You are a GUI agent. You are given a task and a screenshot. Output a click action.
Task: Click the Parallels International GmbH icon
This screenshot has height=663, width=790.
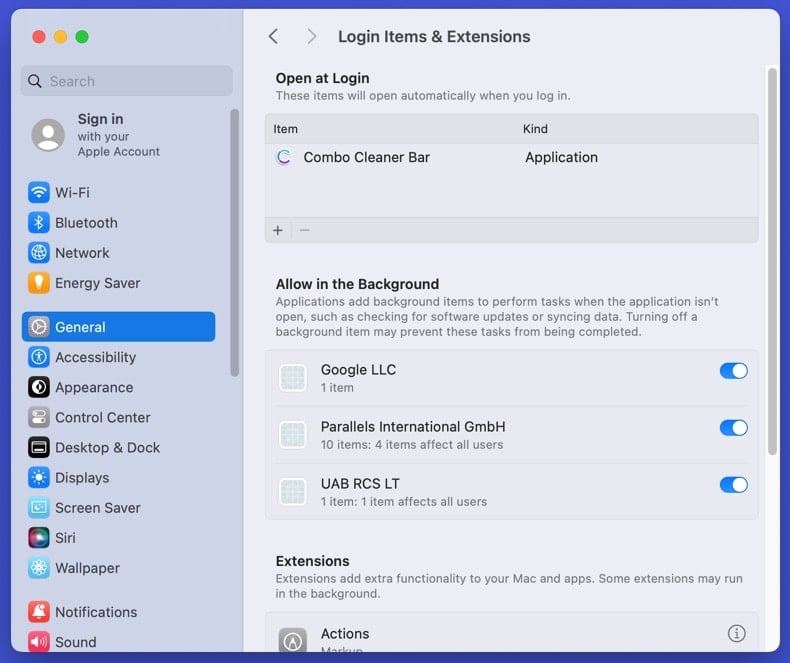tap(293, 435)
